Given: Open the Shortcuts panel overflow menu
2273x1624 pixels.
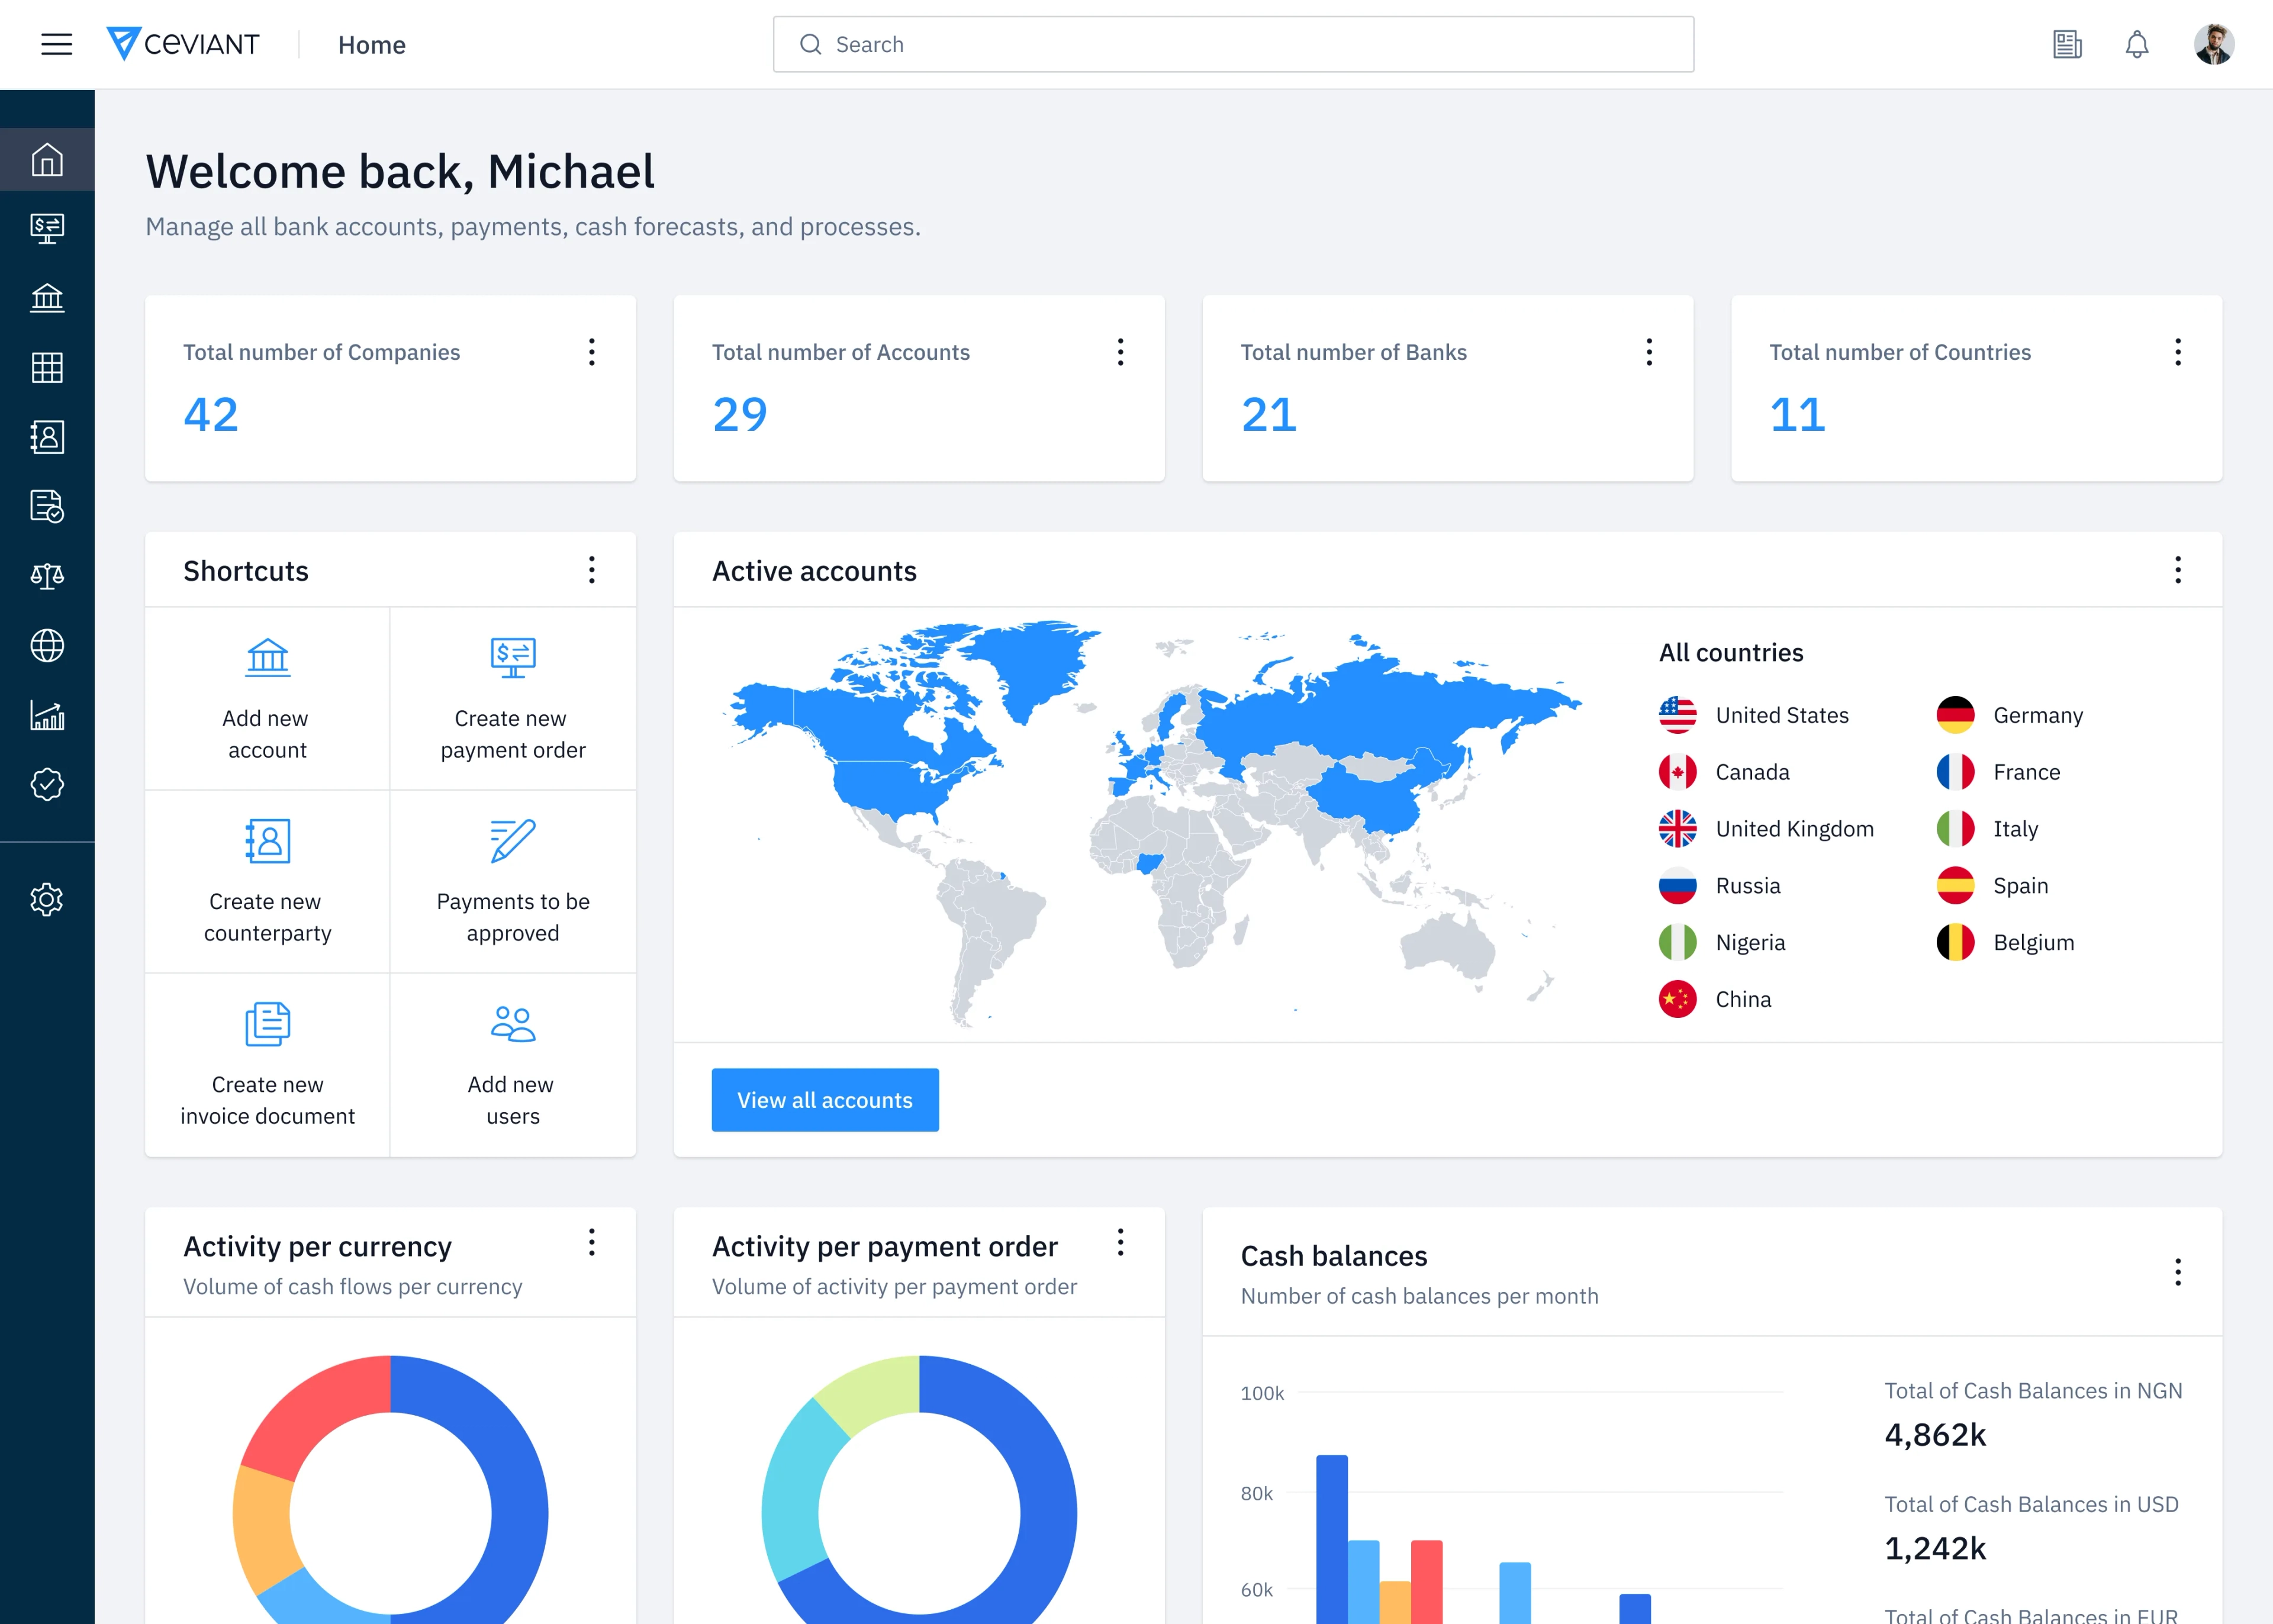Looking at the screenshot, I should click(x=591, y=570).
